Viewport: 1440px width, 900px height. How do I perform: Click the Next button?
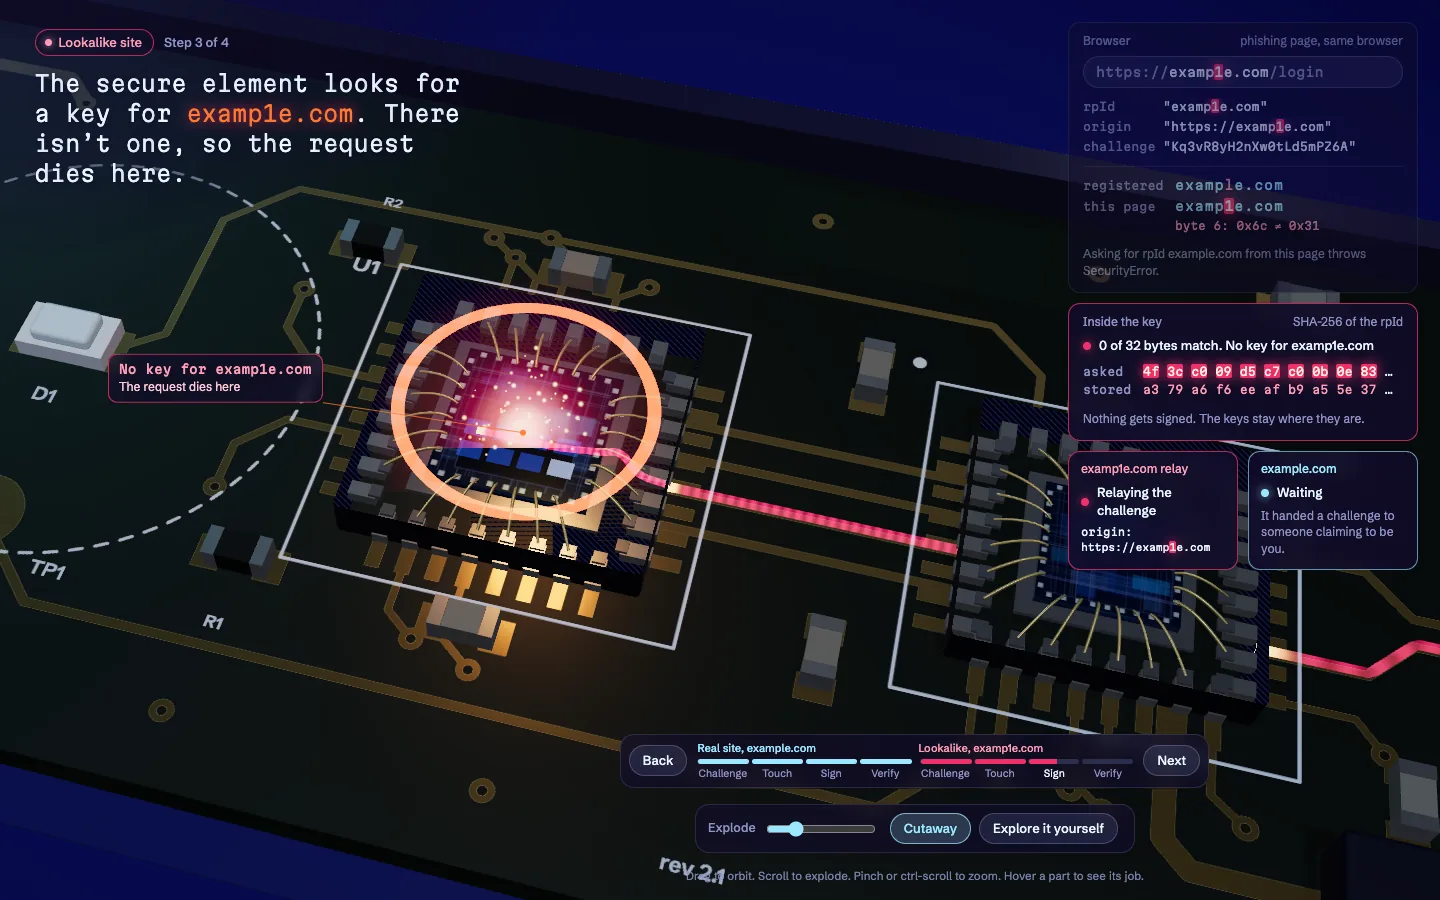[1171, 760]
